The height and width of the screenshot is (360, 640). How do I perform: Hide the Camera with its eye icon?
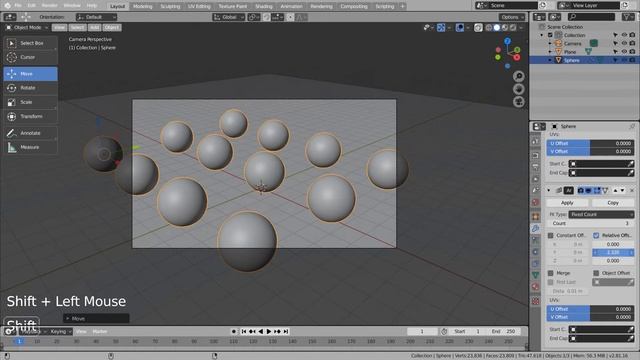coord(624,43)
